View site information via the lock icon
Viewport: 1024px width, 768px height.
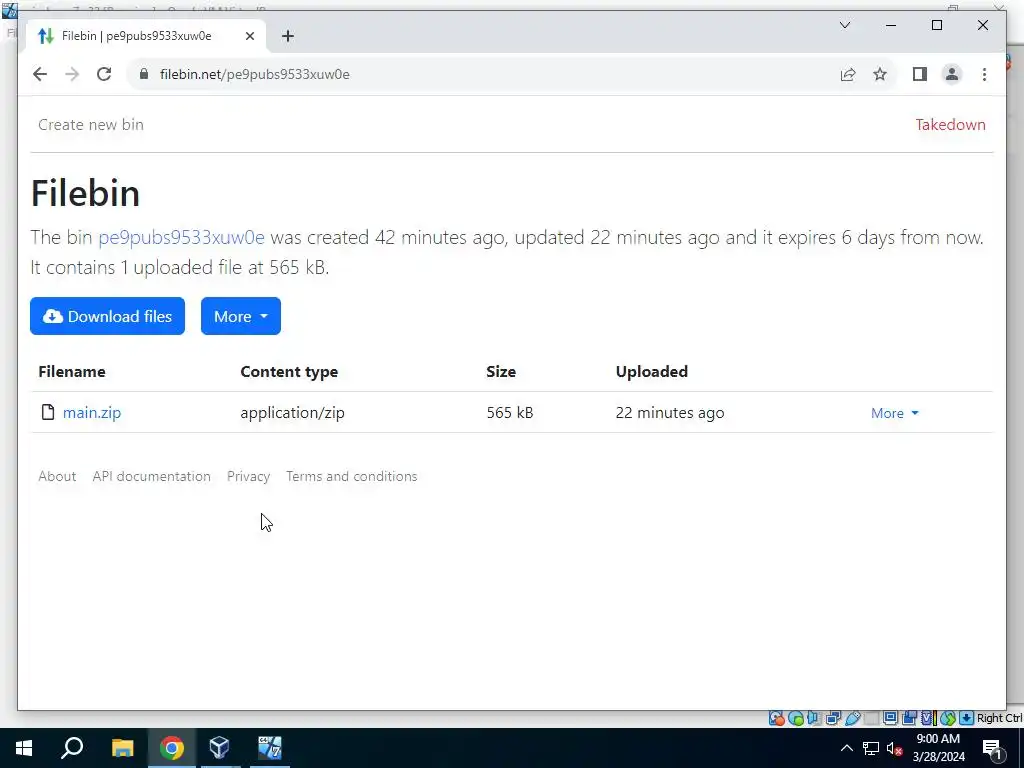click(x=144, y=74)
